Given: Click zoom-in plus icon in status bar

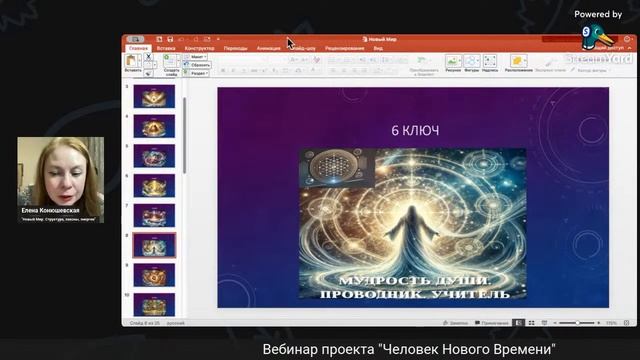Looking at the screenshot, I should point(598,323).
